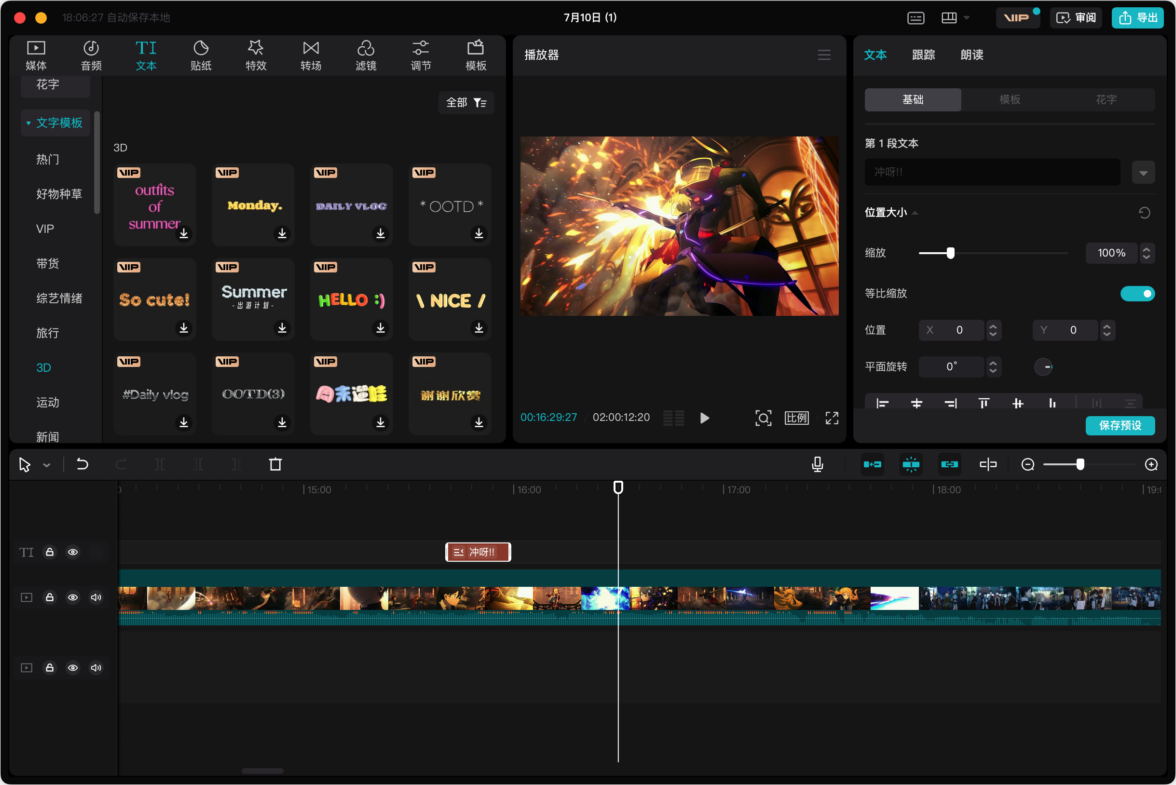Select the 花字 sub-tab in text panel
This screenshot has height=785, width=1176.
tap(1106, 100)
